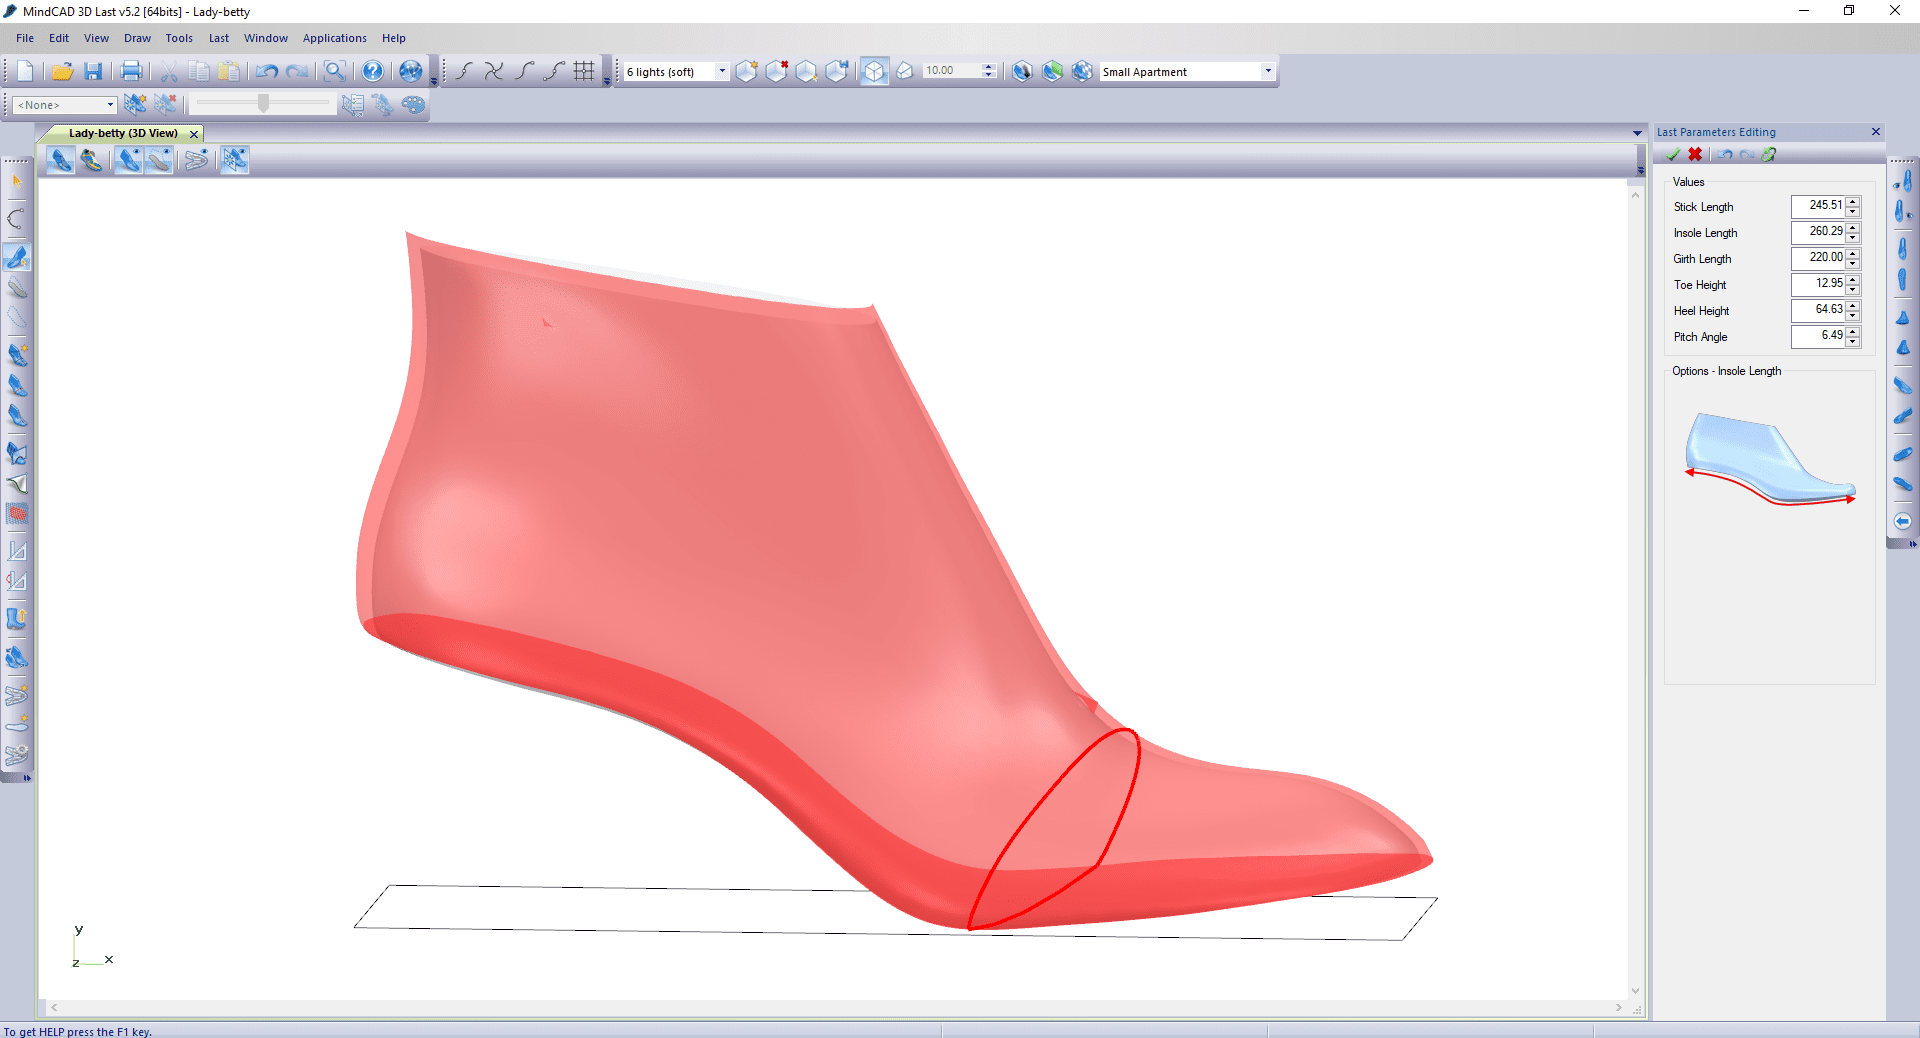
Task: Increase the Heel Height value
Action: [1853, 305]
